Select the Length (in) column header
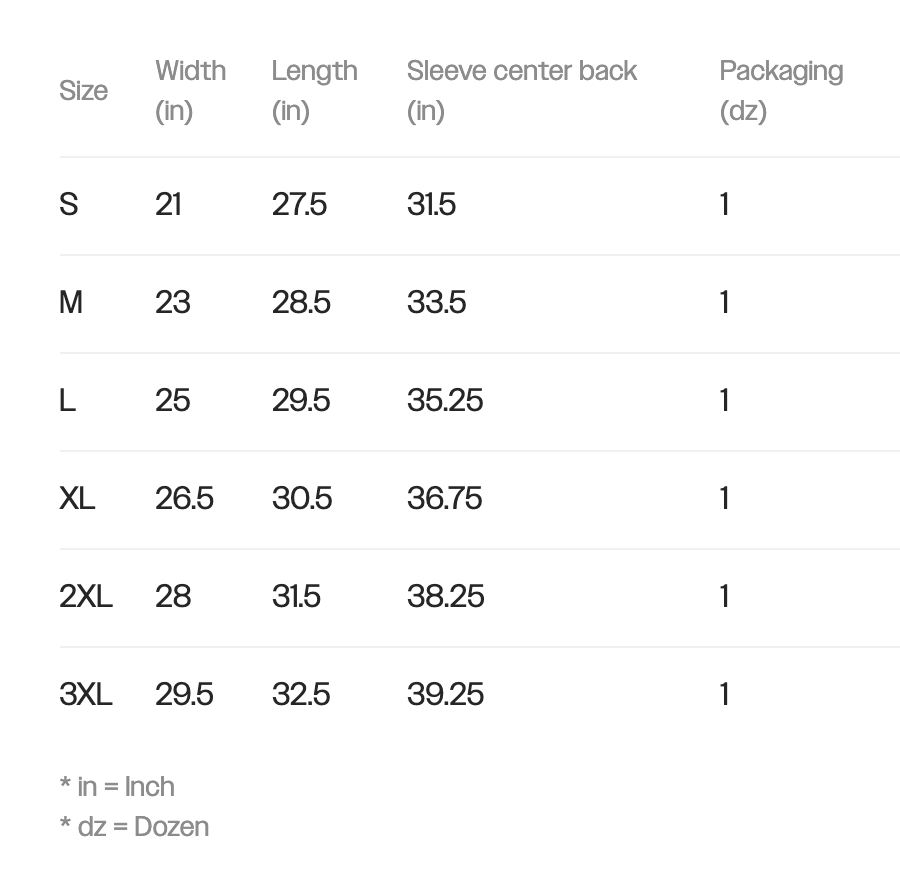Image resolution: width=900 pixels, height=888 pixels. [x=314, y=90]
